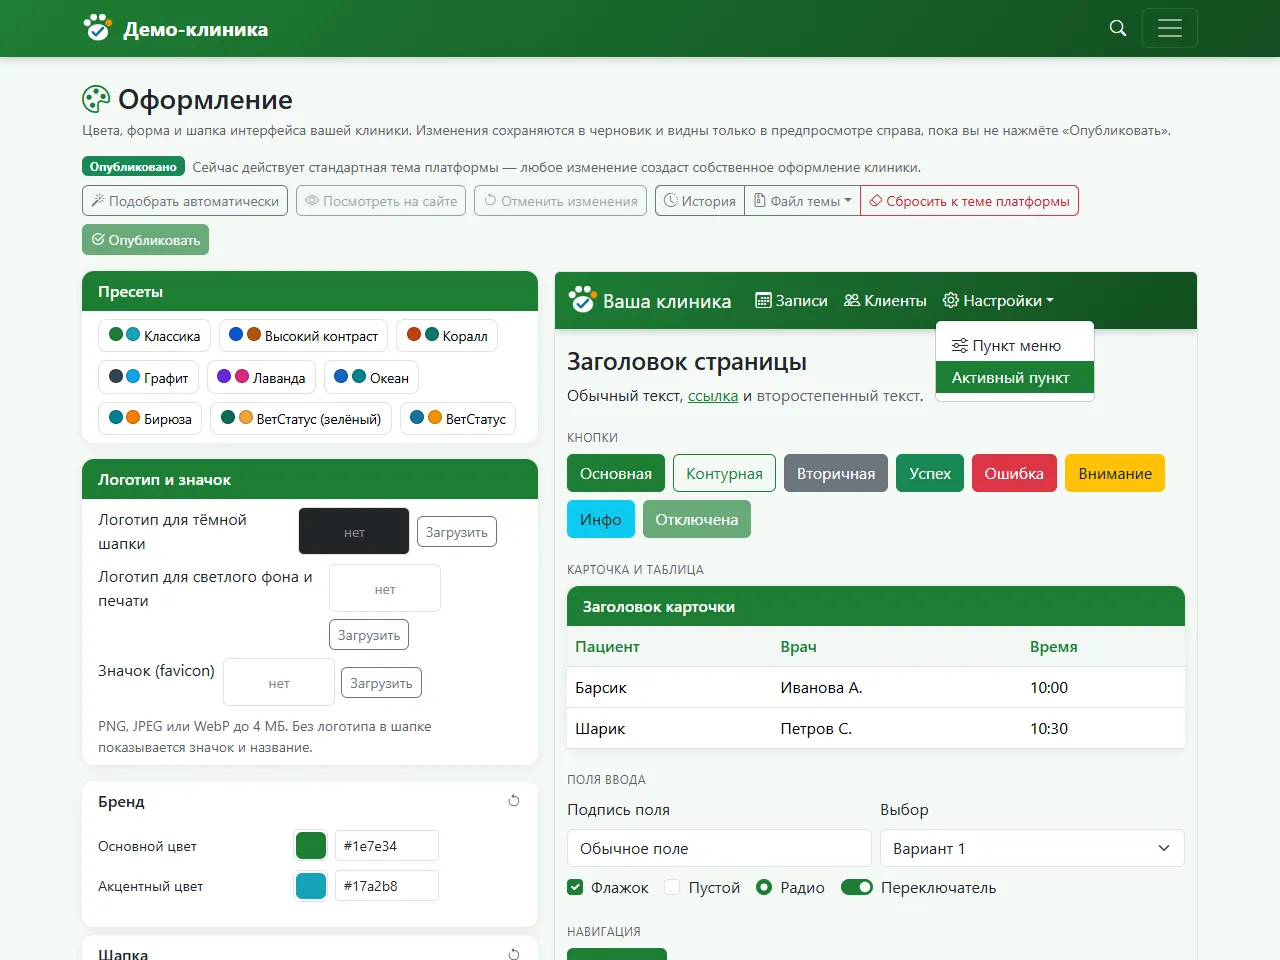
Task: Reset the Бренд section with its reload icon
Action: point(514,801)
